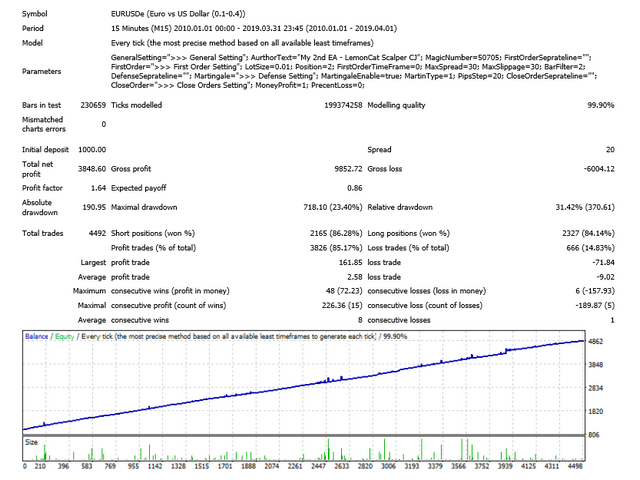The image size is (640, 480).
Task: Click the Relative drawdown value 31.42% (370.61)
Action: [585, 207]
